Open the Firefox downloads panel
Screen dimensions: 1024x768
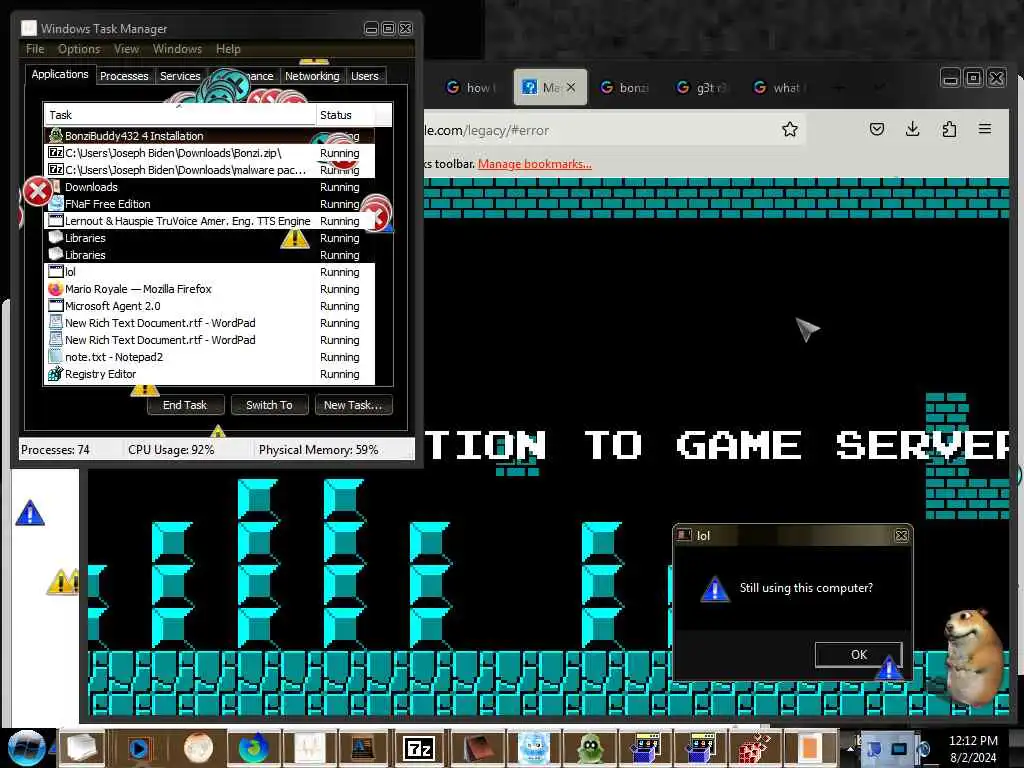[912, 129]
